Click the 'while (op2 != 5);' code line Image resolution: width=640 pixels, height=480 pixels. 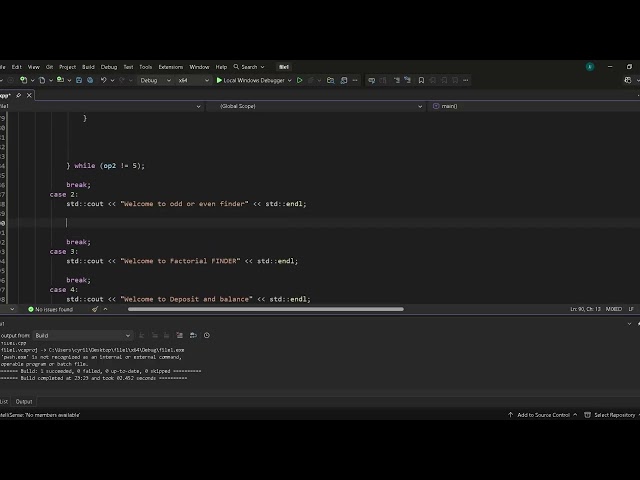[105, 166]
